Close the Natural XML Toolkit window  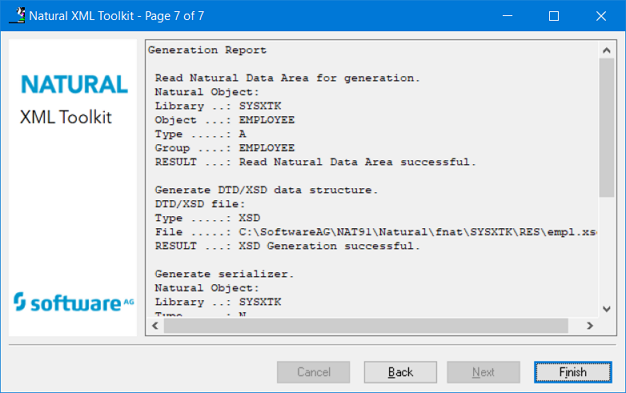[601, 16]
